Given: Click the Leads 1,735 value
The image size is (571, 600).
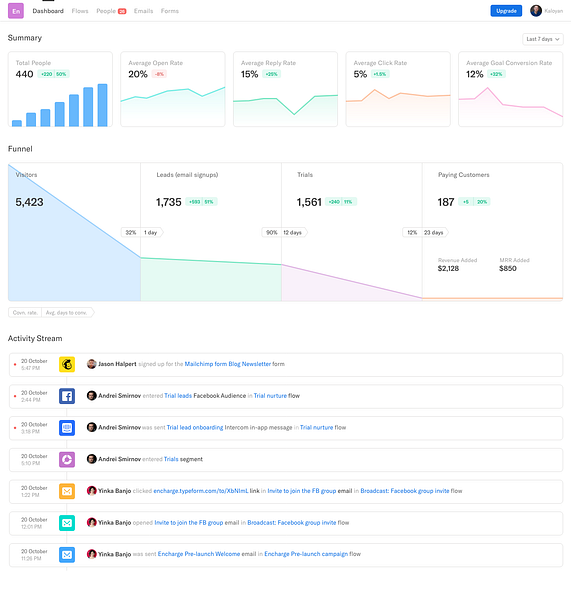Looking at the screenshot, I should (x=168, y=202).
